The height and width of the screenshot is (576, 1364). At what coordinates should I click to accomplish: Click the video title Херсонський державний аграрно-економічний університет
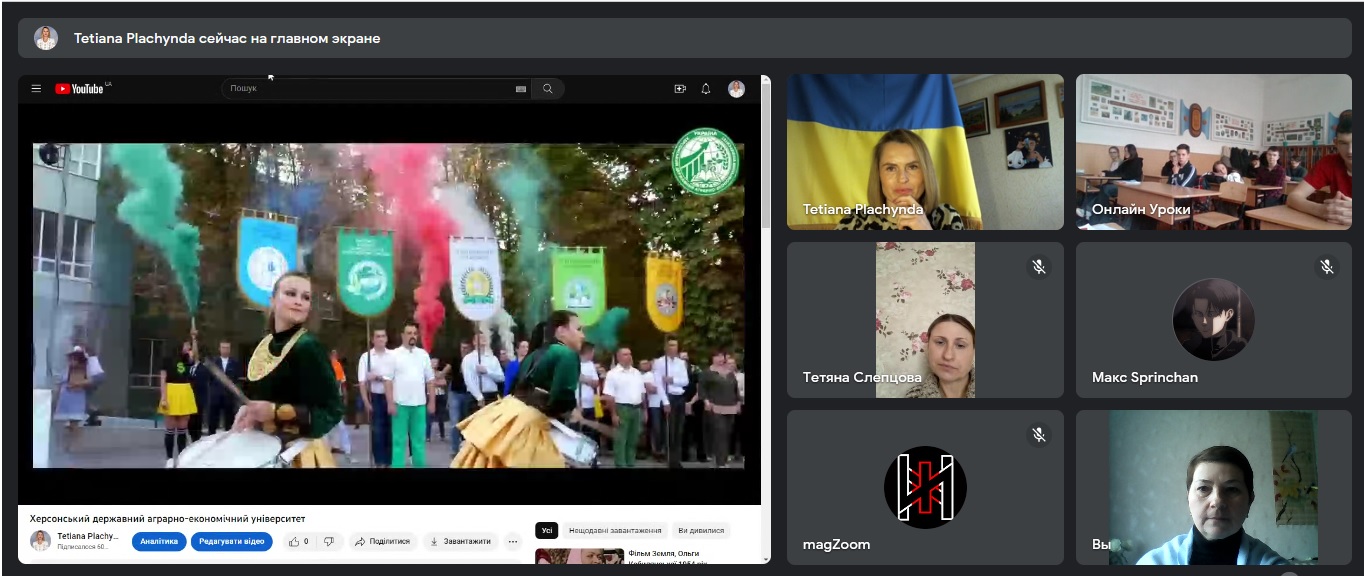coord(167,519)
